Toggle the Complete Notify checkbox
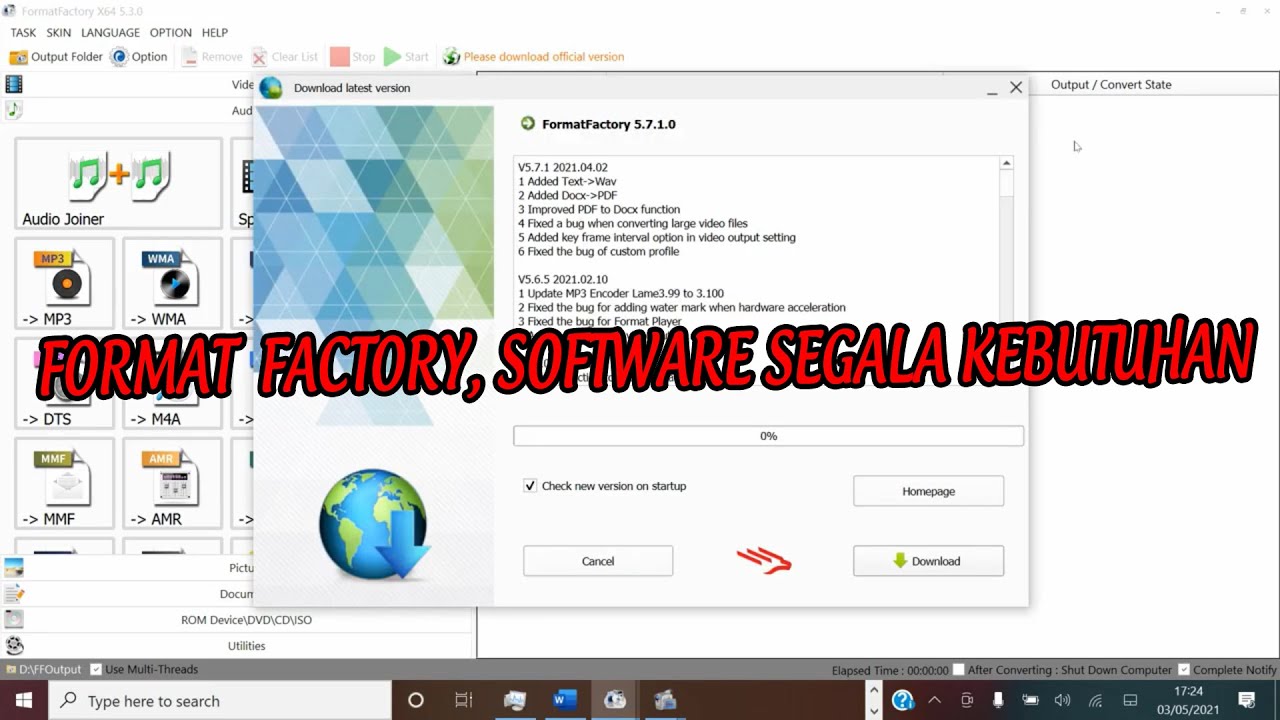The width and height of the screenshot is (1280, 720). 1184,670
